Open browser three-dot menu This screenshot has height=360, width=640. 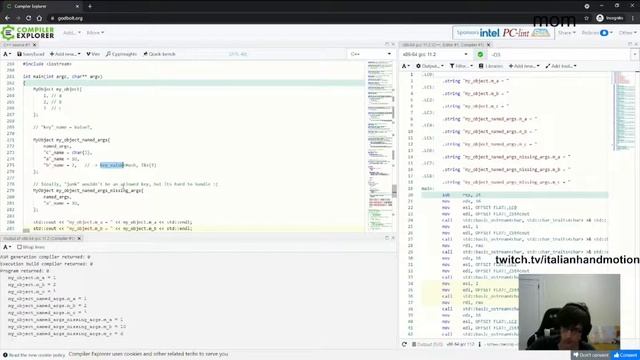[633, 18]
